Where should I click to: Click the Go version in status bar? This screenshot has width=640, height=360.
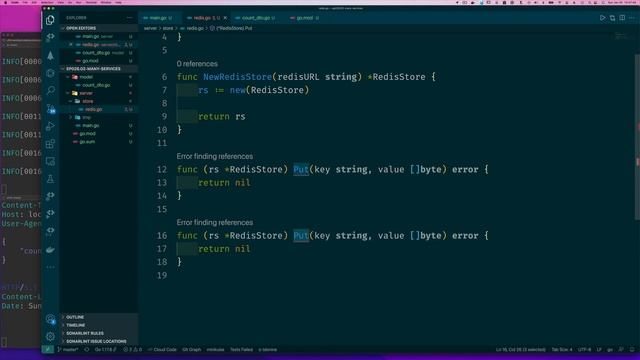click(105, 350)
